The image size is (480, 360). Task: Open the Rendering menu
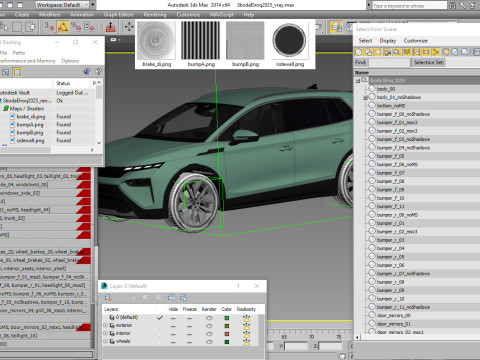point(155,15)
